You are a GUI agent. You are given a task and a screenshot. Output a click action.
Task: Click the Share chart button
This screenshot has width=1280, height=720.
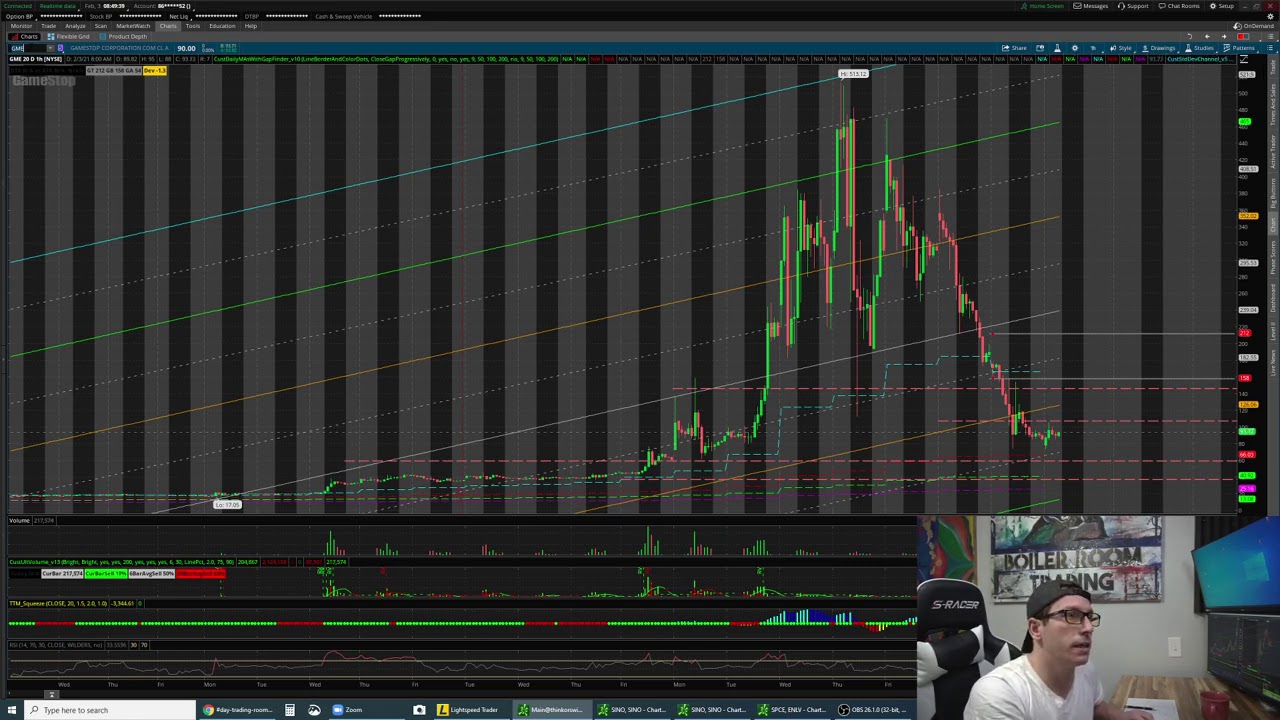(1014, 48)
